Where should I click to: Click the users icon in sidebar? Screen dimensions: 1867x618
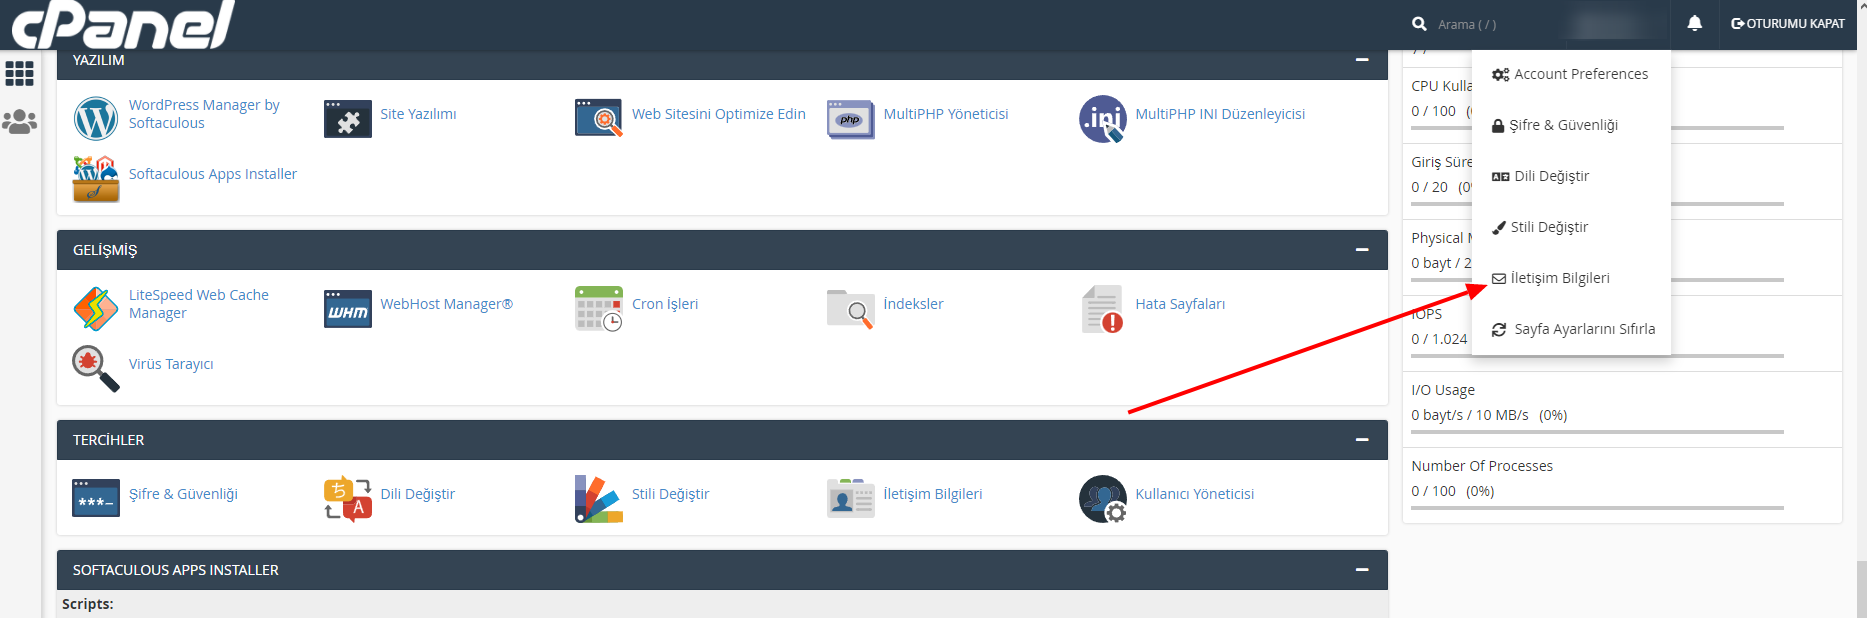pyautogui.click(x=20, y=122)
